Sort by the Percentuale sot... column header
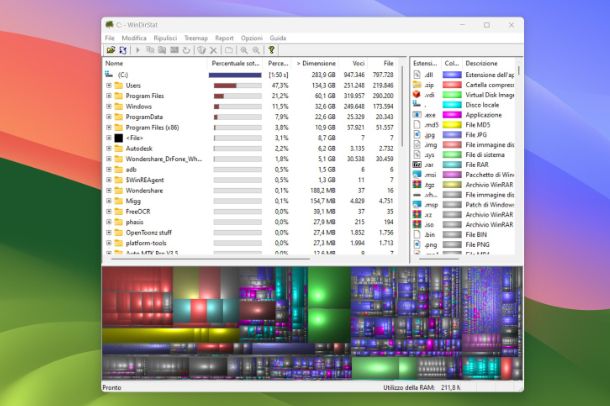The width and height of the screenshot is (610, 406). click(235, 63)
